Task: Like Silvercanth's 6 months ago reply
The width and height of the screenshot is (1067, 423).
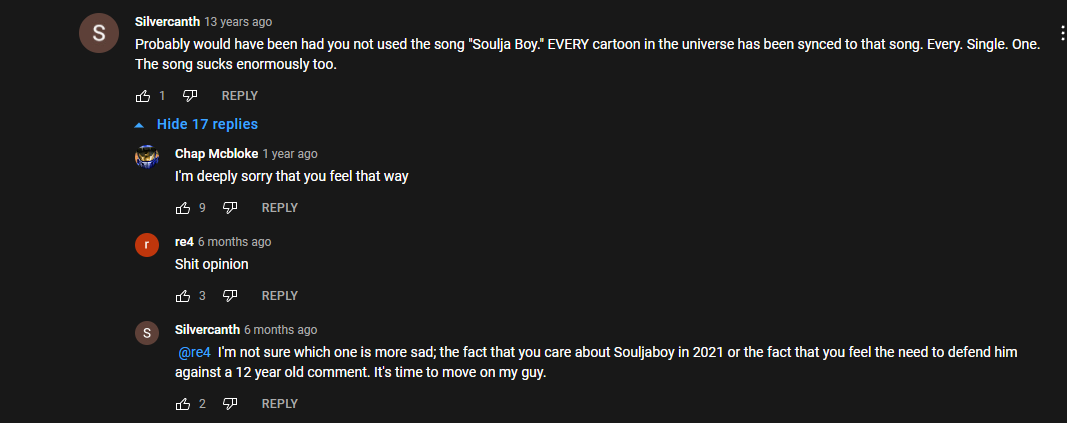Action: (x=183, y=404)
